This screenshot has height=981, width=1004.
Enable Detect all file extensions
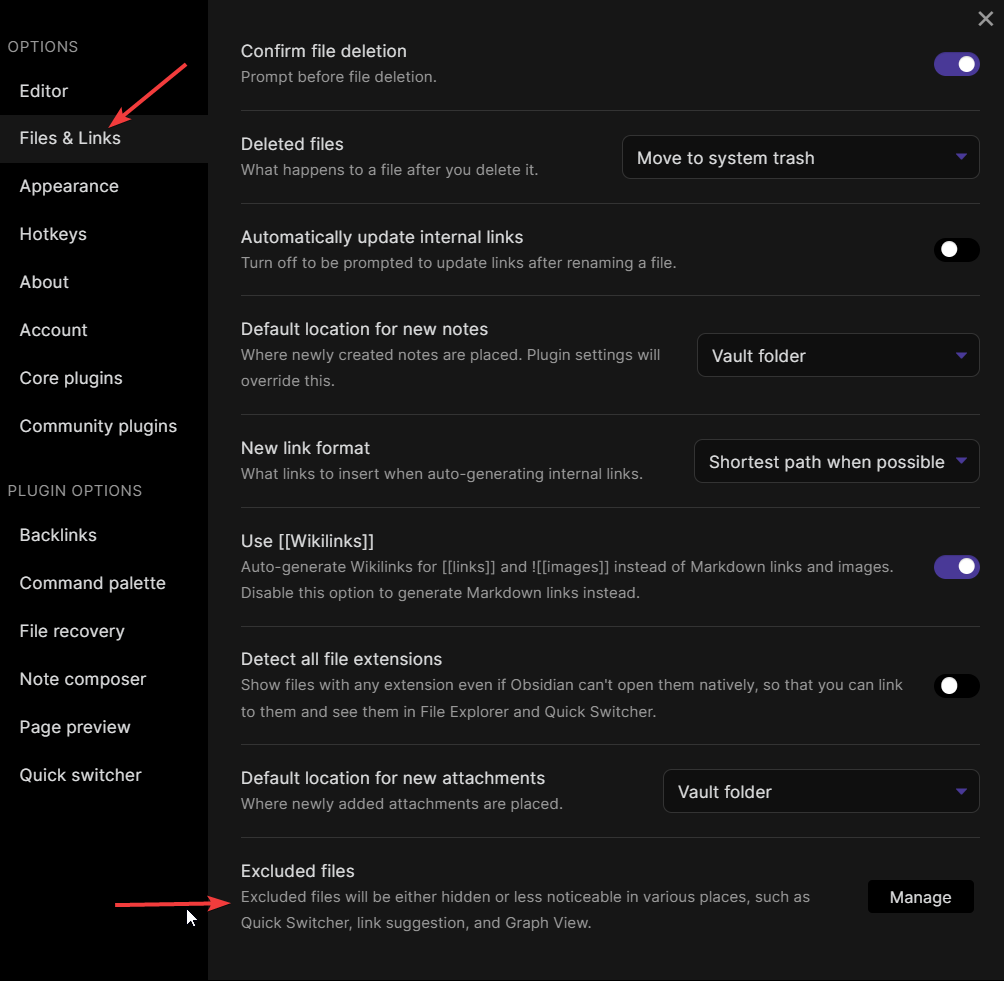(x=956, y=686)
